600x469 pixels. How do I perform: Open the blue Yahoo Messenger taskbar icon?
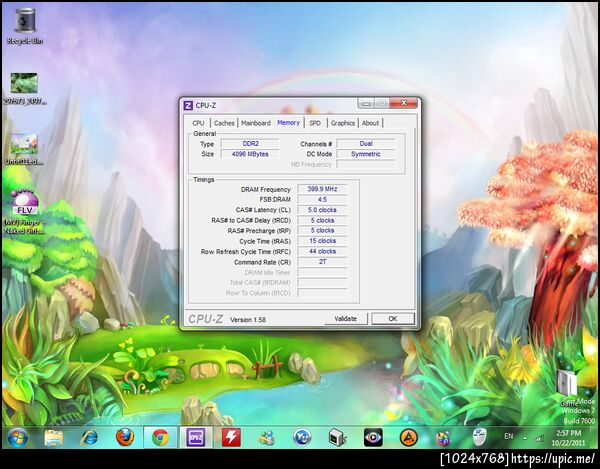click(302, 438)
